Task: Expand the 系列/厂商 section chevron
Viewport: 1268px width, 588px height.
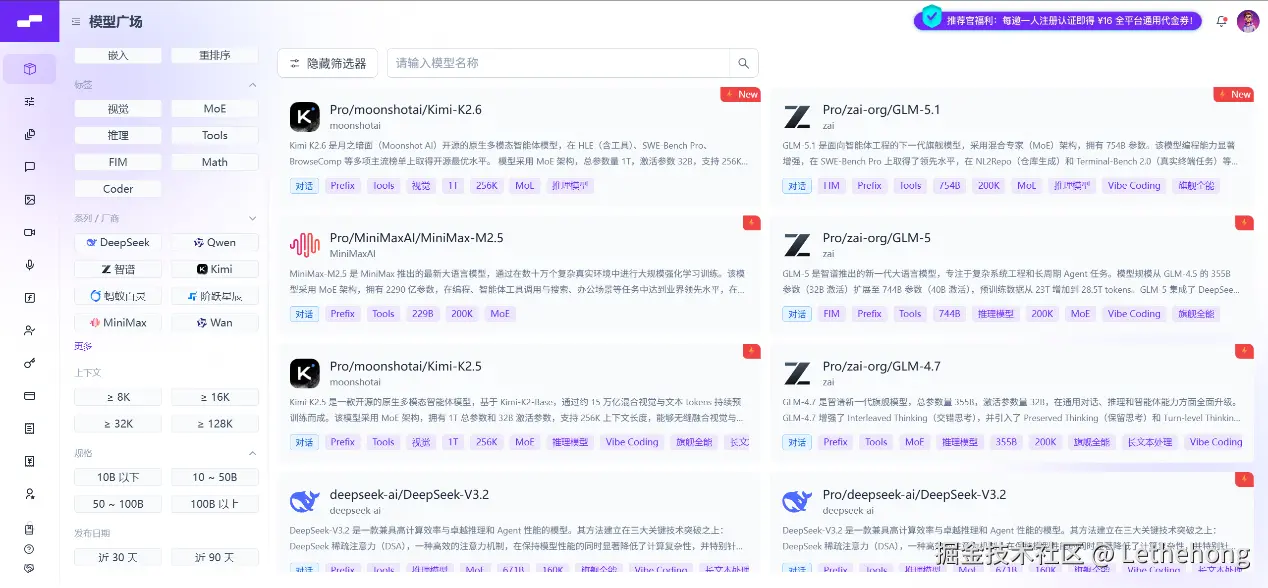Action: point(253,218)
